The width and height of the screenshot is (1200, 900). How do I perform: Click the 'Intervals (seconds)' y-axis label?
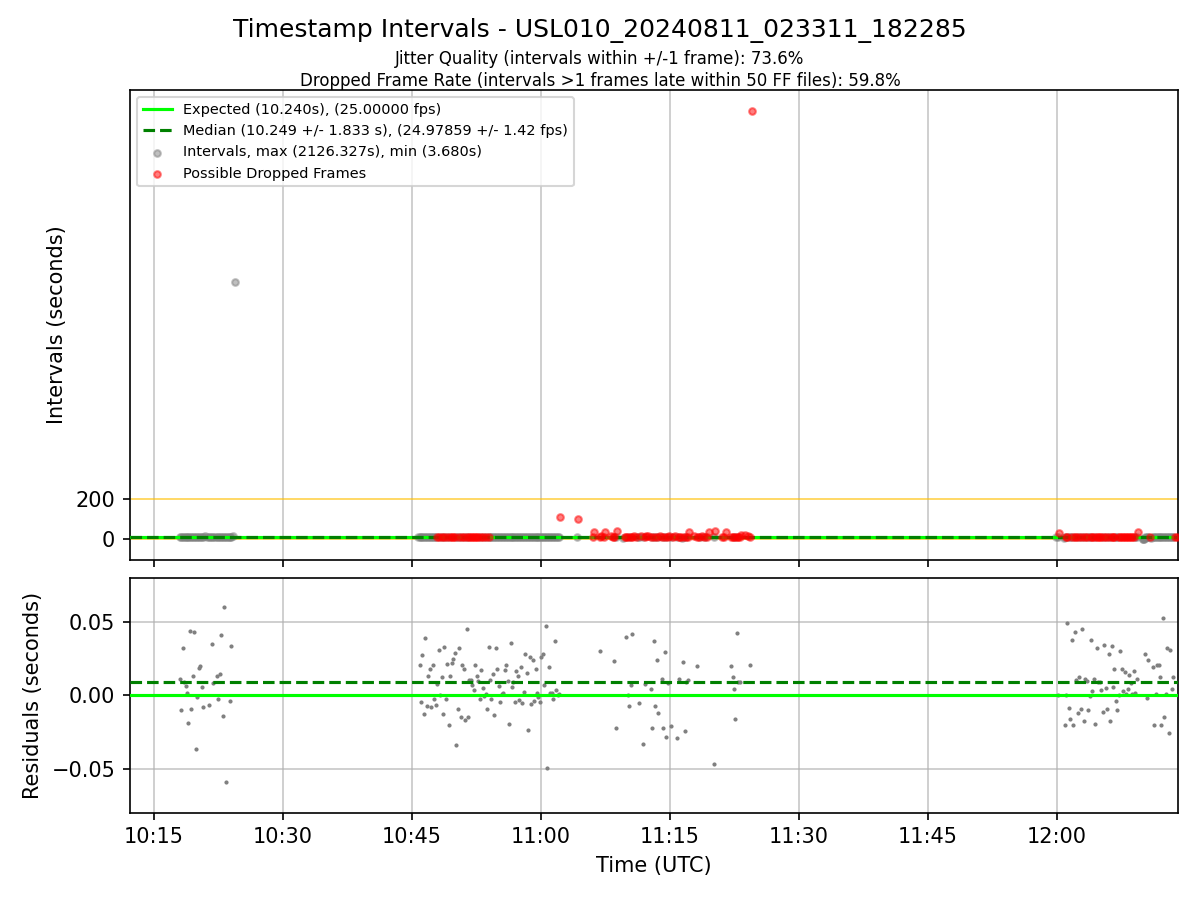point(56,325)
